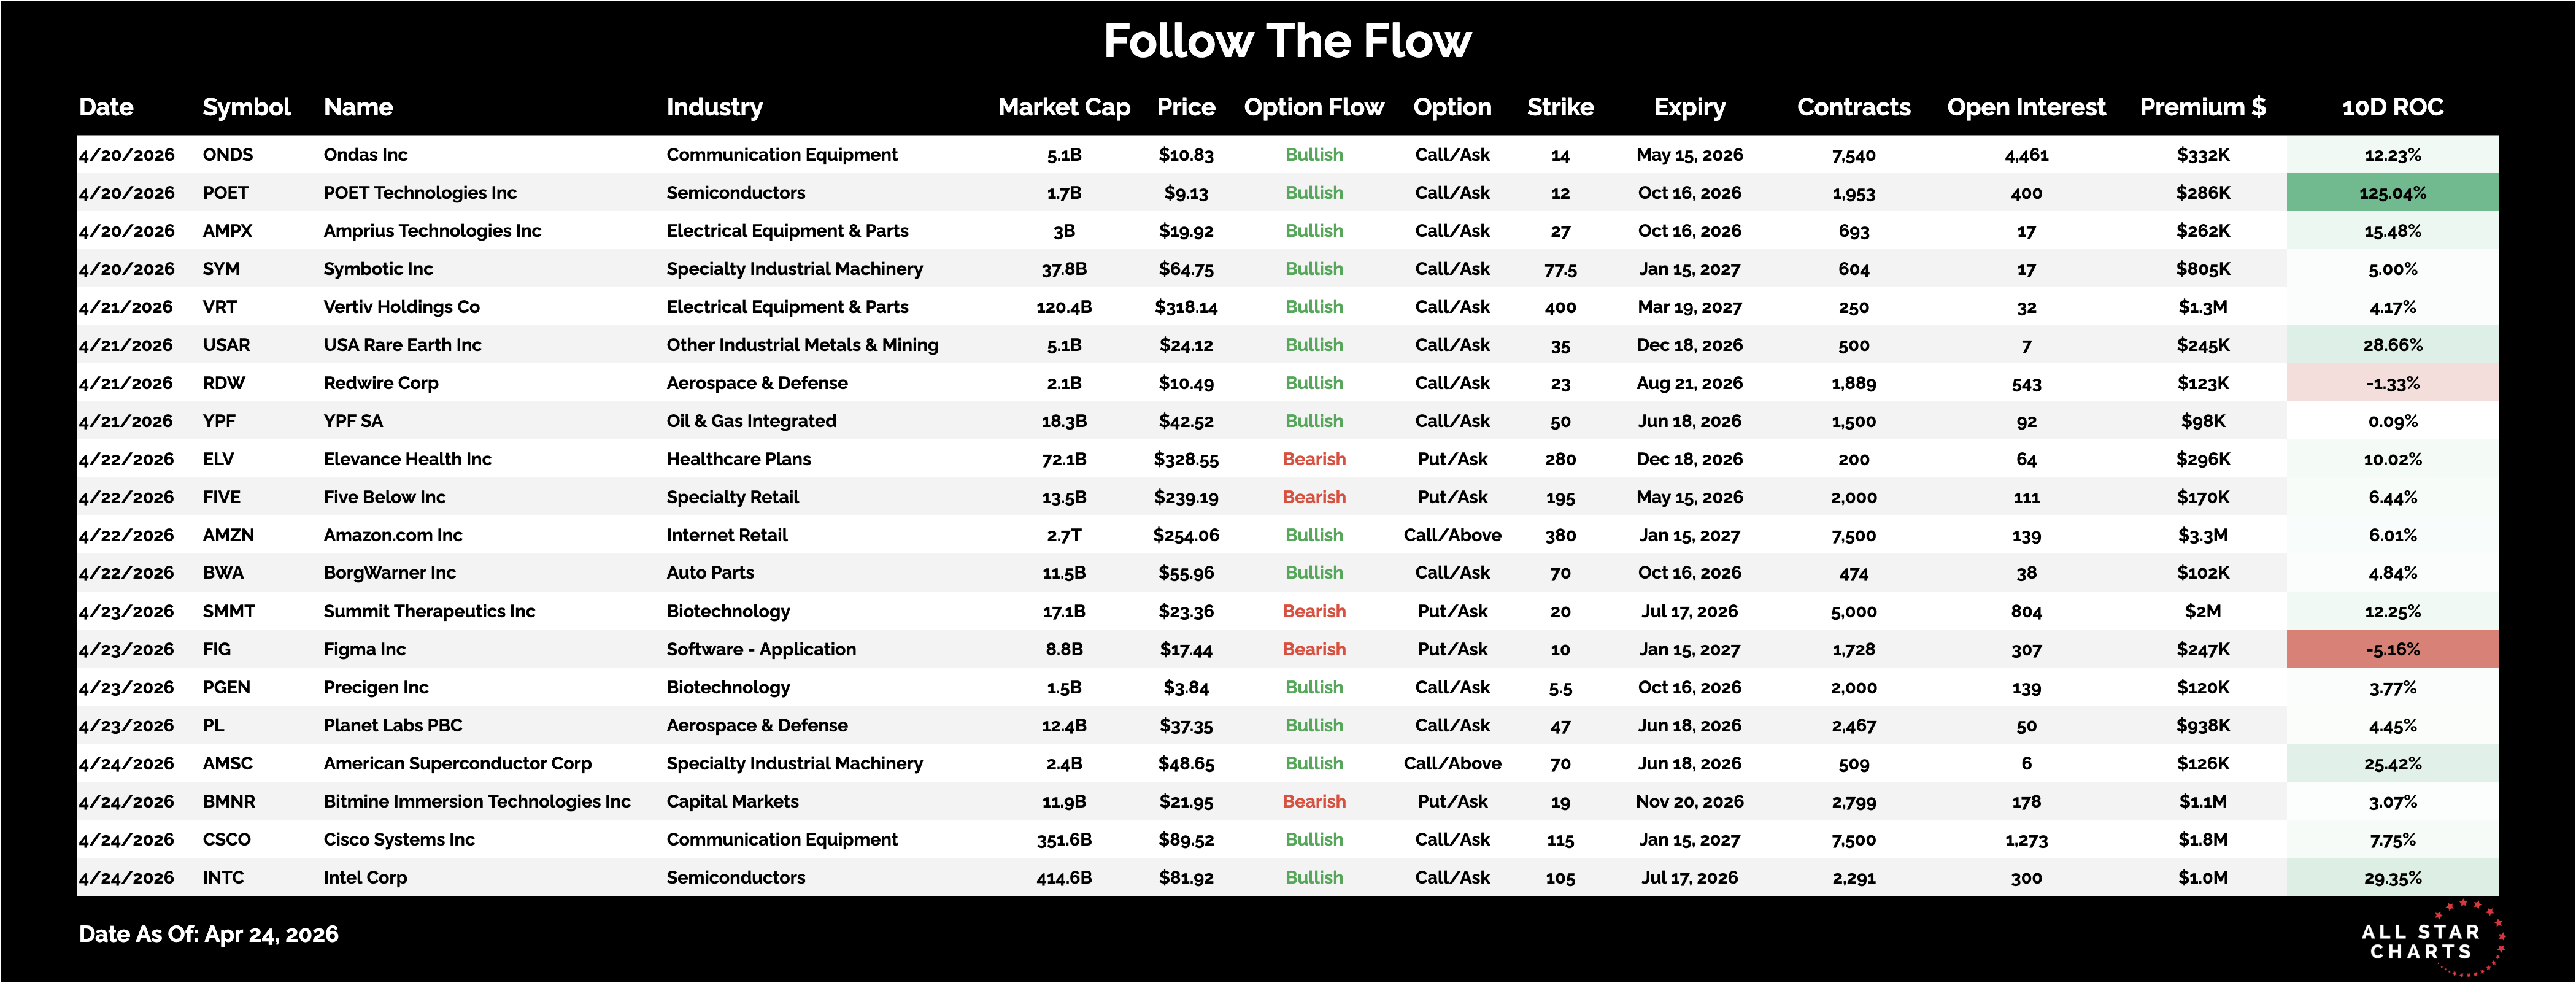The width and height of the screenshot is (2576, 983).
Task: Click Cisco Systems Inc row name
Action: pyautogui.click(x=399, y=839)
